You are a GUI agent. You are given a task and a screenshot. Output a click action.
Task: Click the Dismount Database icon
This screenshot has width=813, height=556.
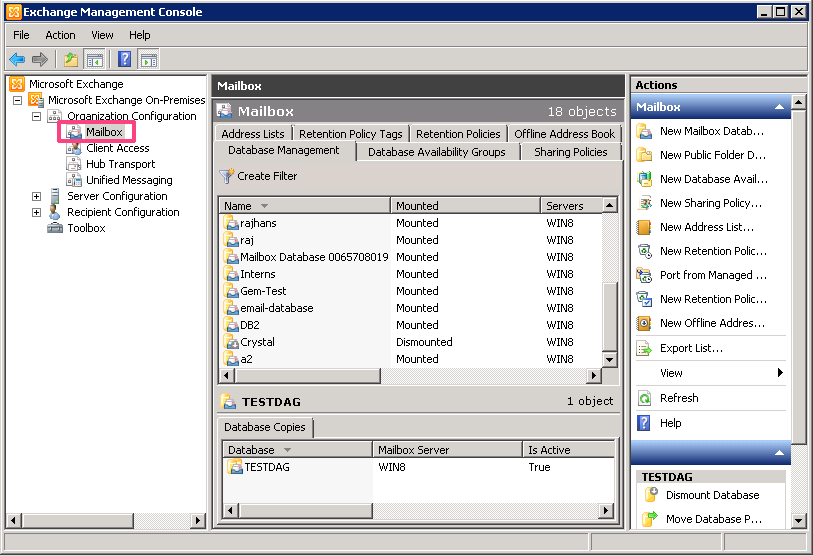click(x=651, y=495)
